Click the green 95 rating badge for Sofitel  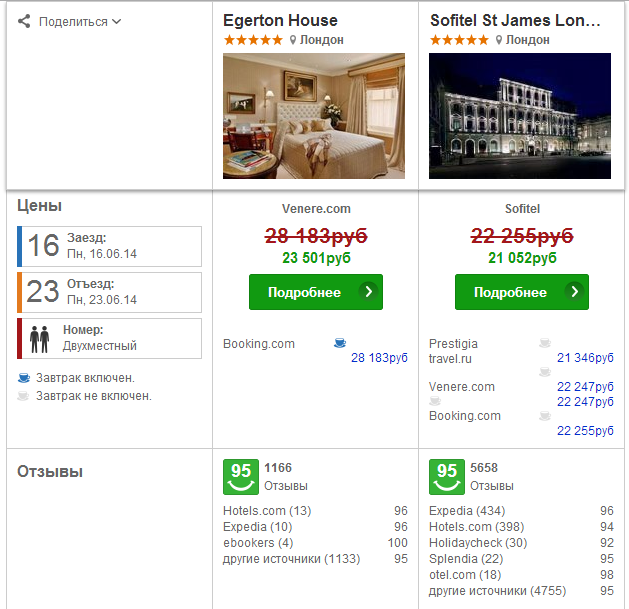(446, 477)
